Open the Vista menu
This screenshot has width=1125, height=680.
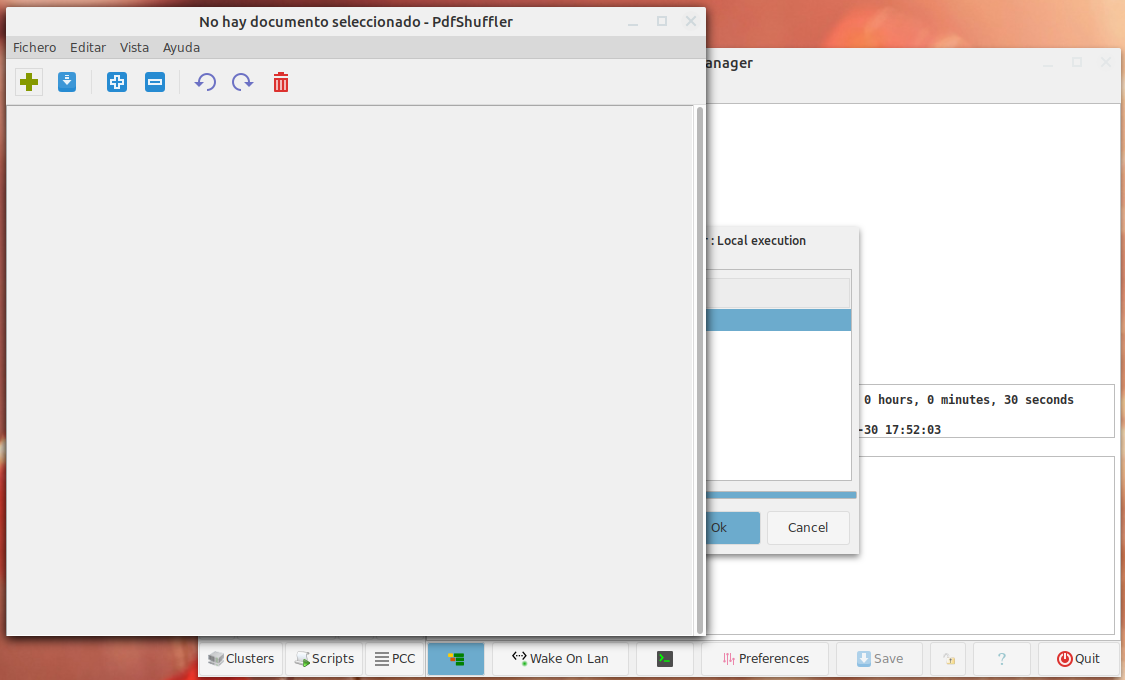tap(134, 47)
